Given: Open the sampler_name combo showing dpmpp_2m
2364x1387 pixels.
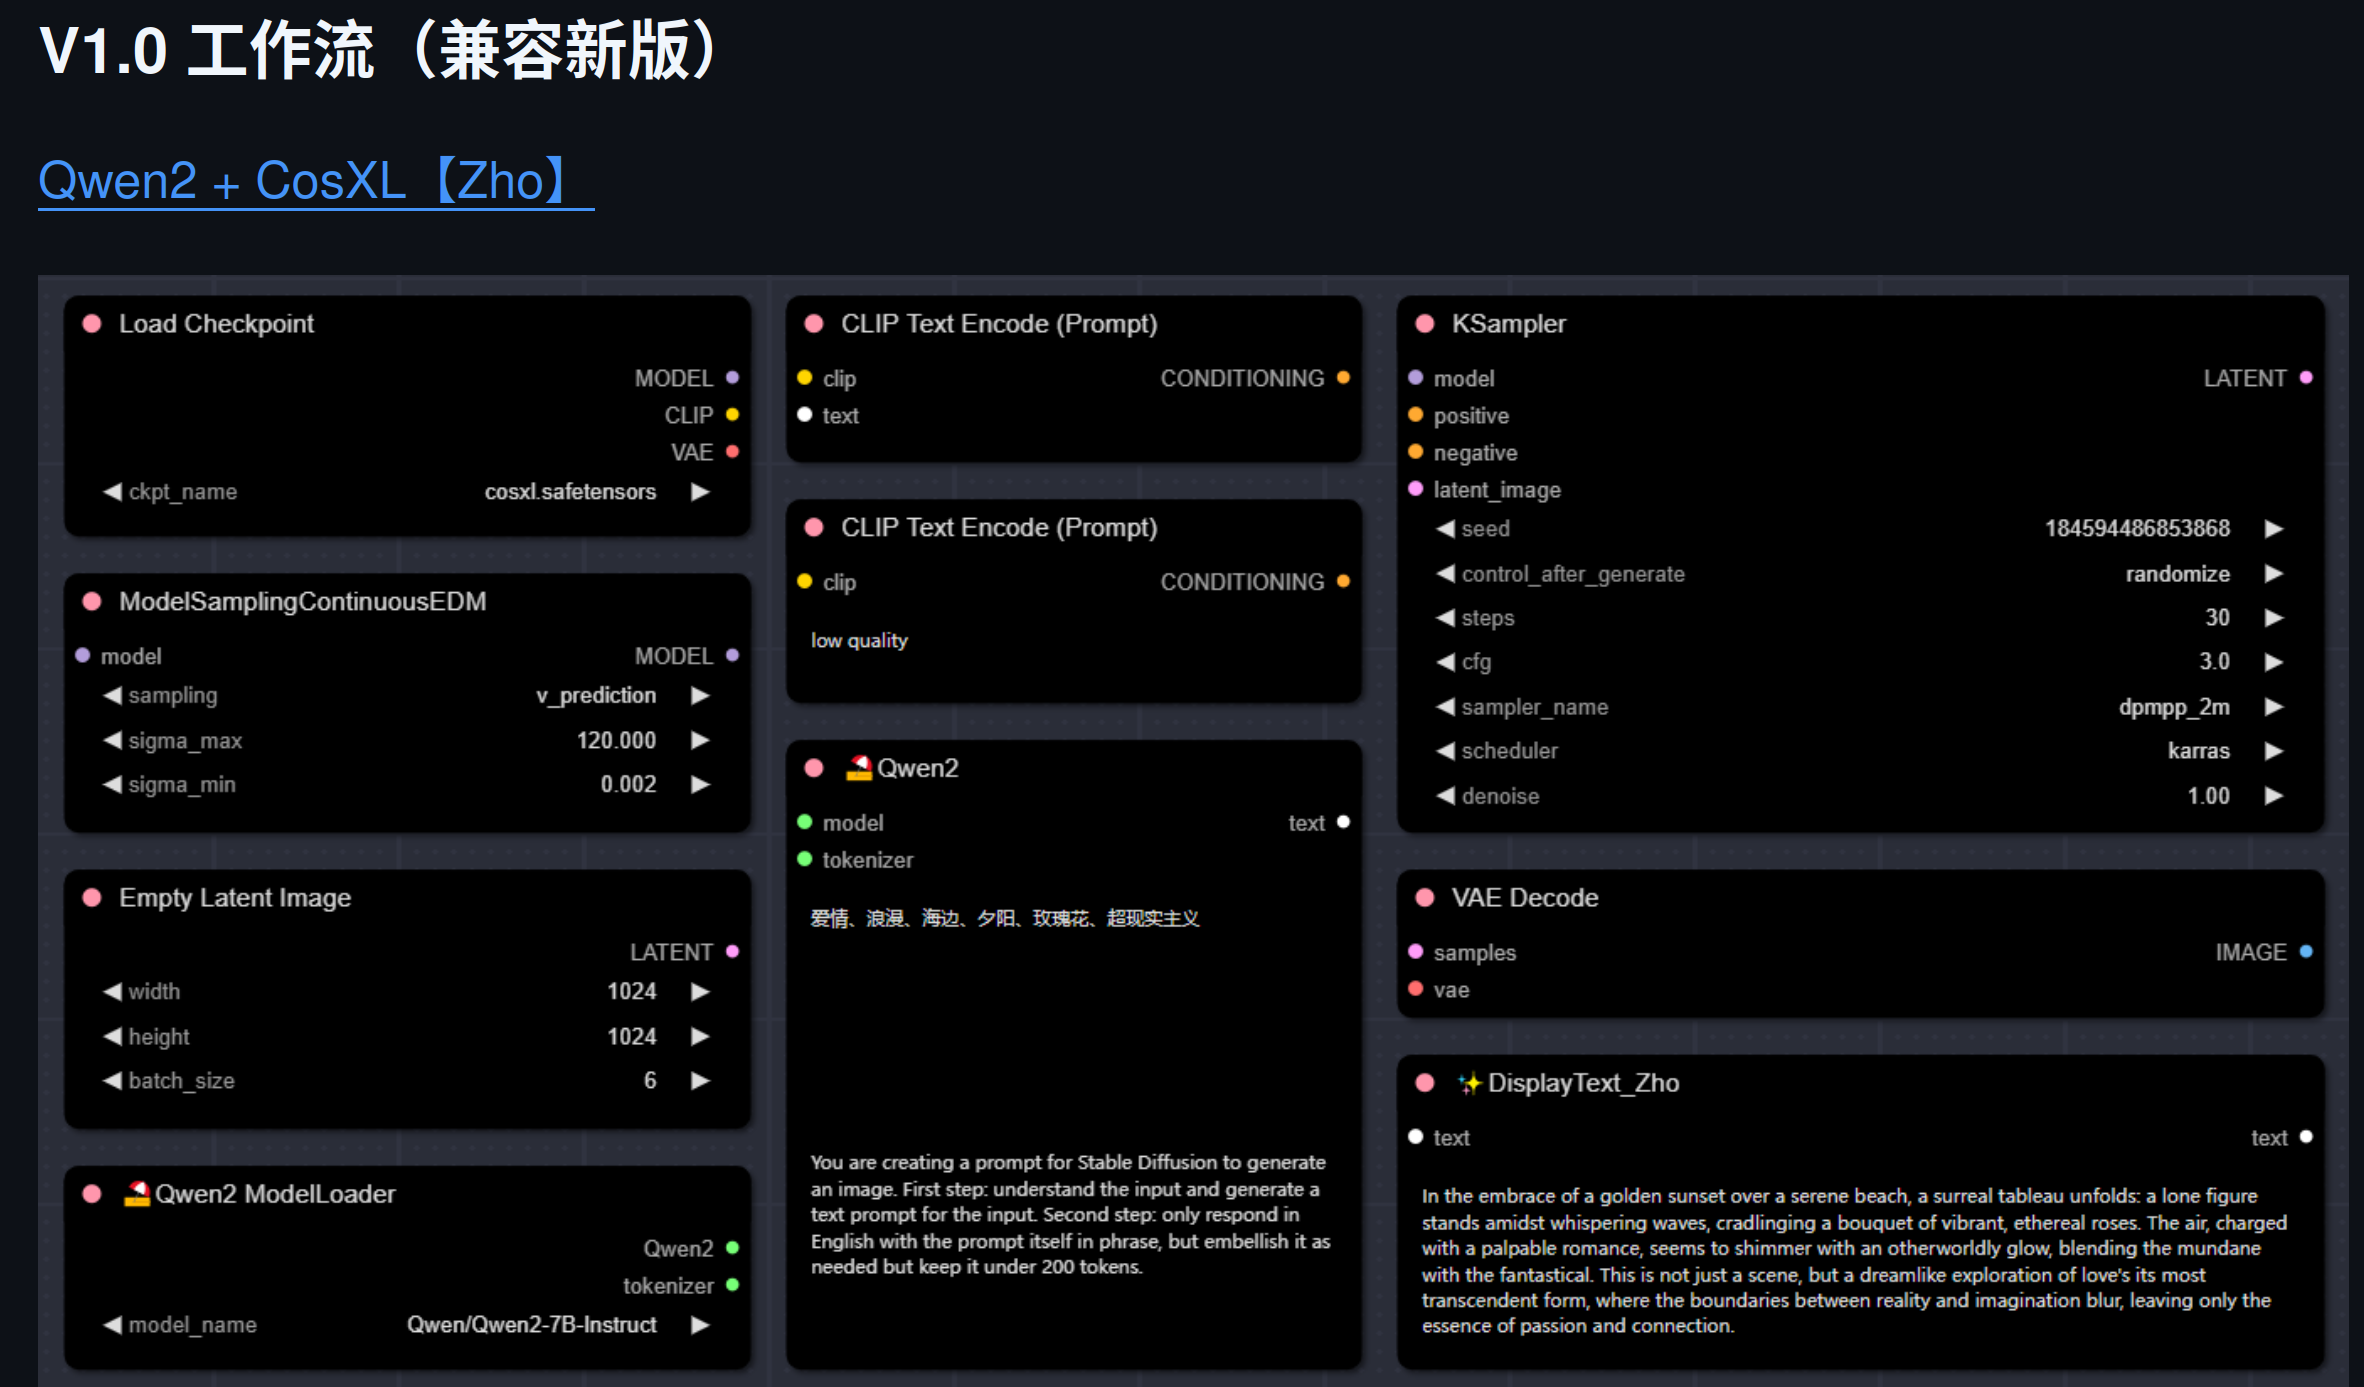Looking at the screenshot, I should pos(1860,707).
